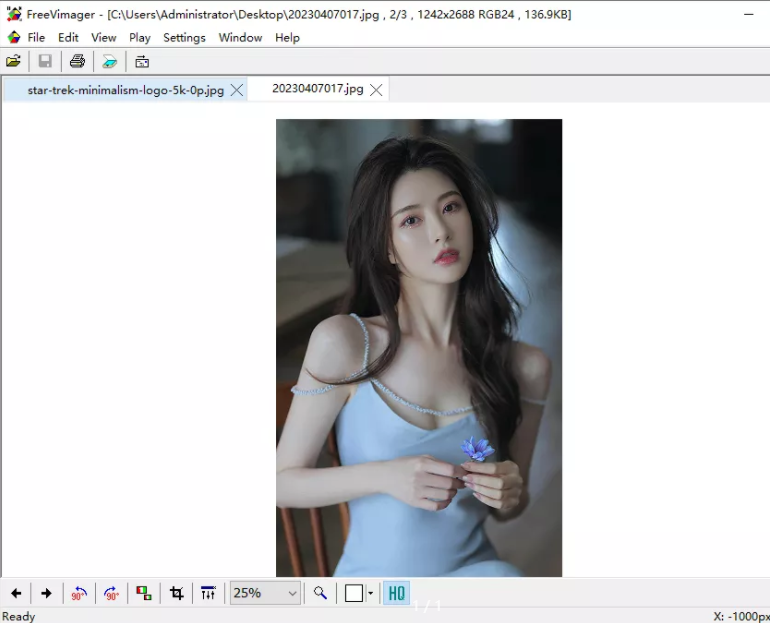Screen dimensions: 770x623
Task: Click the Scanner acquire icon
Action: click(x=109, y=61)
